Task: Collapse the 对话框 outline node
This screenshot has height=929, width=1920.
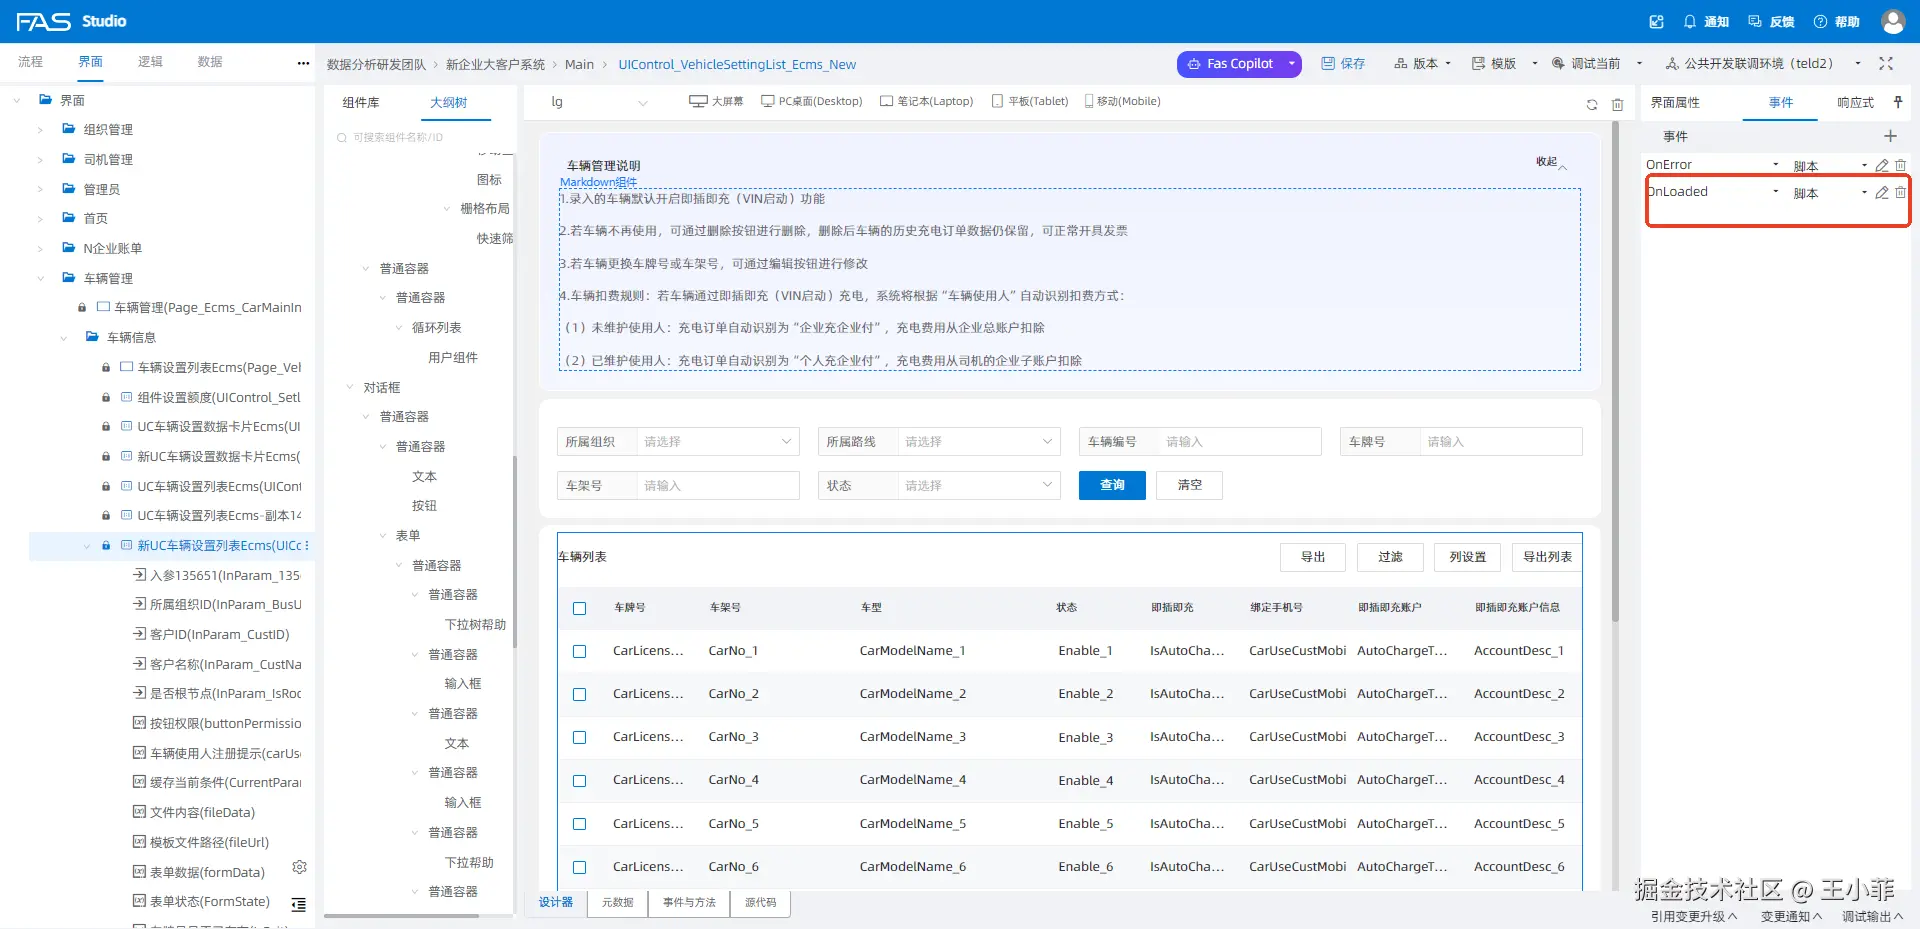Action: tap(350, 387)
